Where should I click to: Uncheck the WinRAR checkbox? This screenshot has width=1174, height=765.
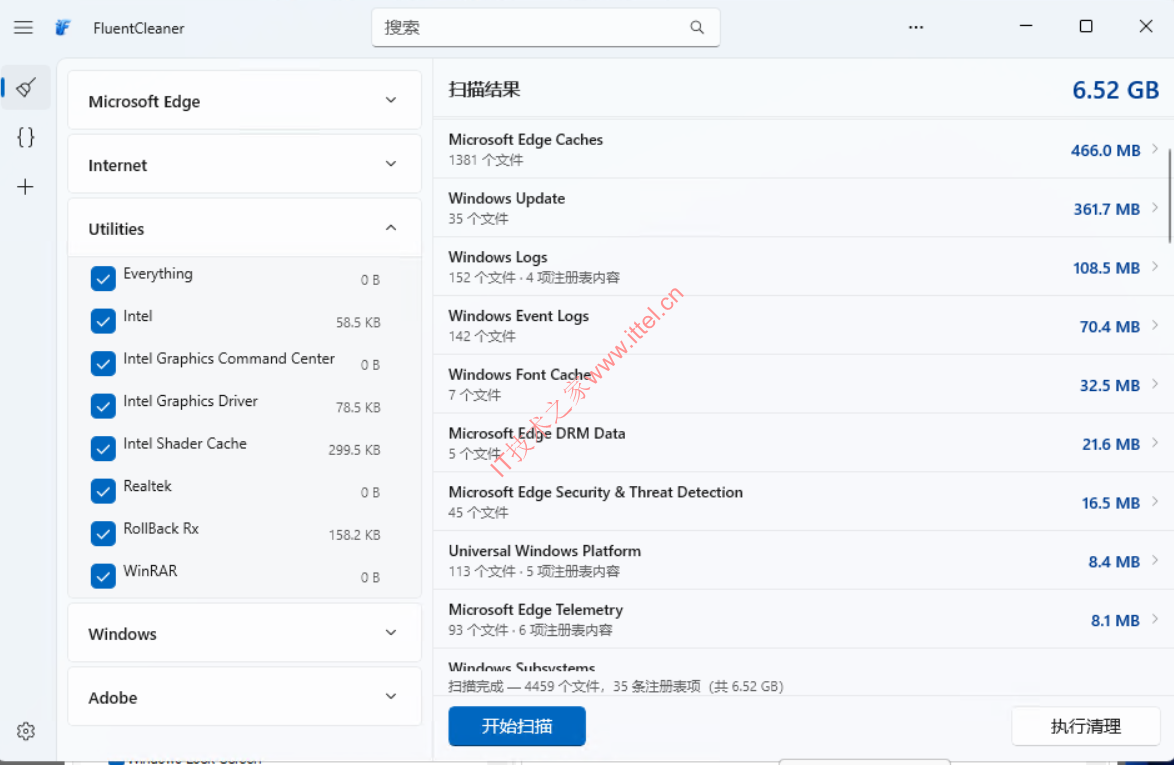pos(103,576)
